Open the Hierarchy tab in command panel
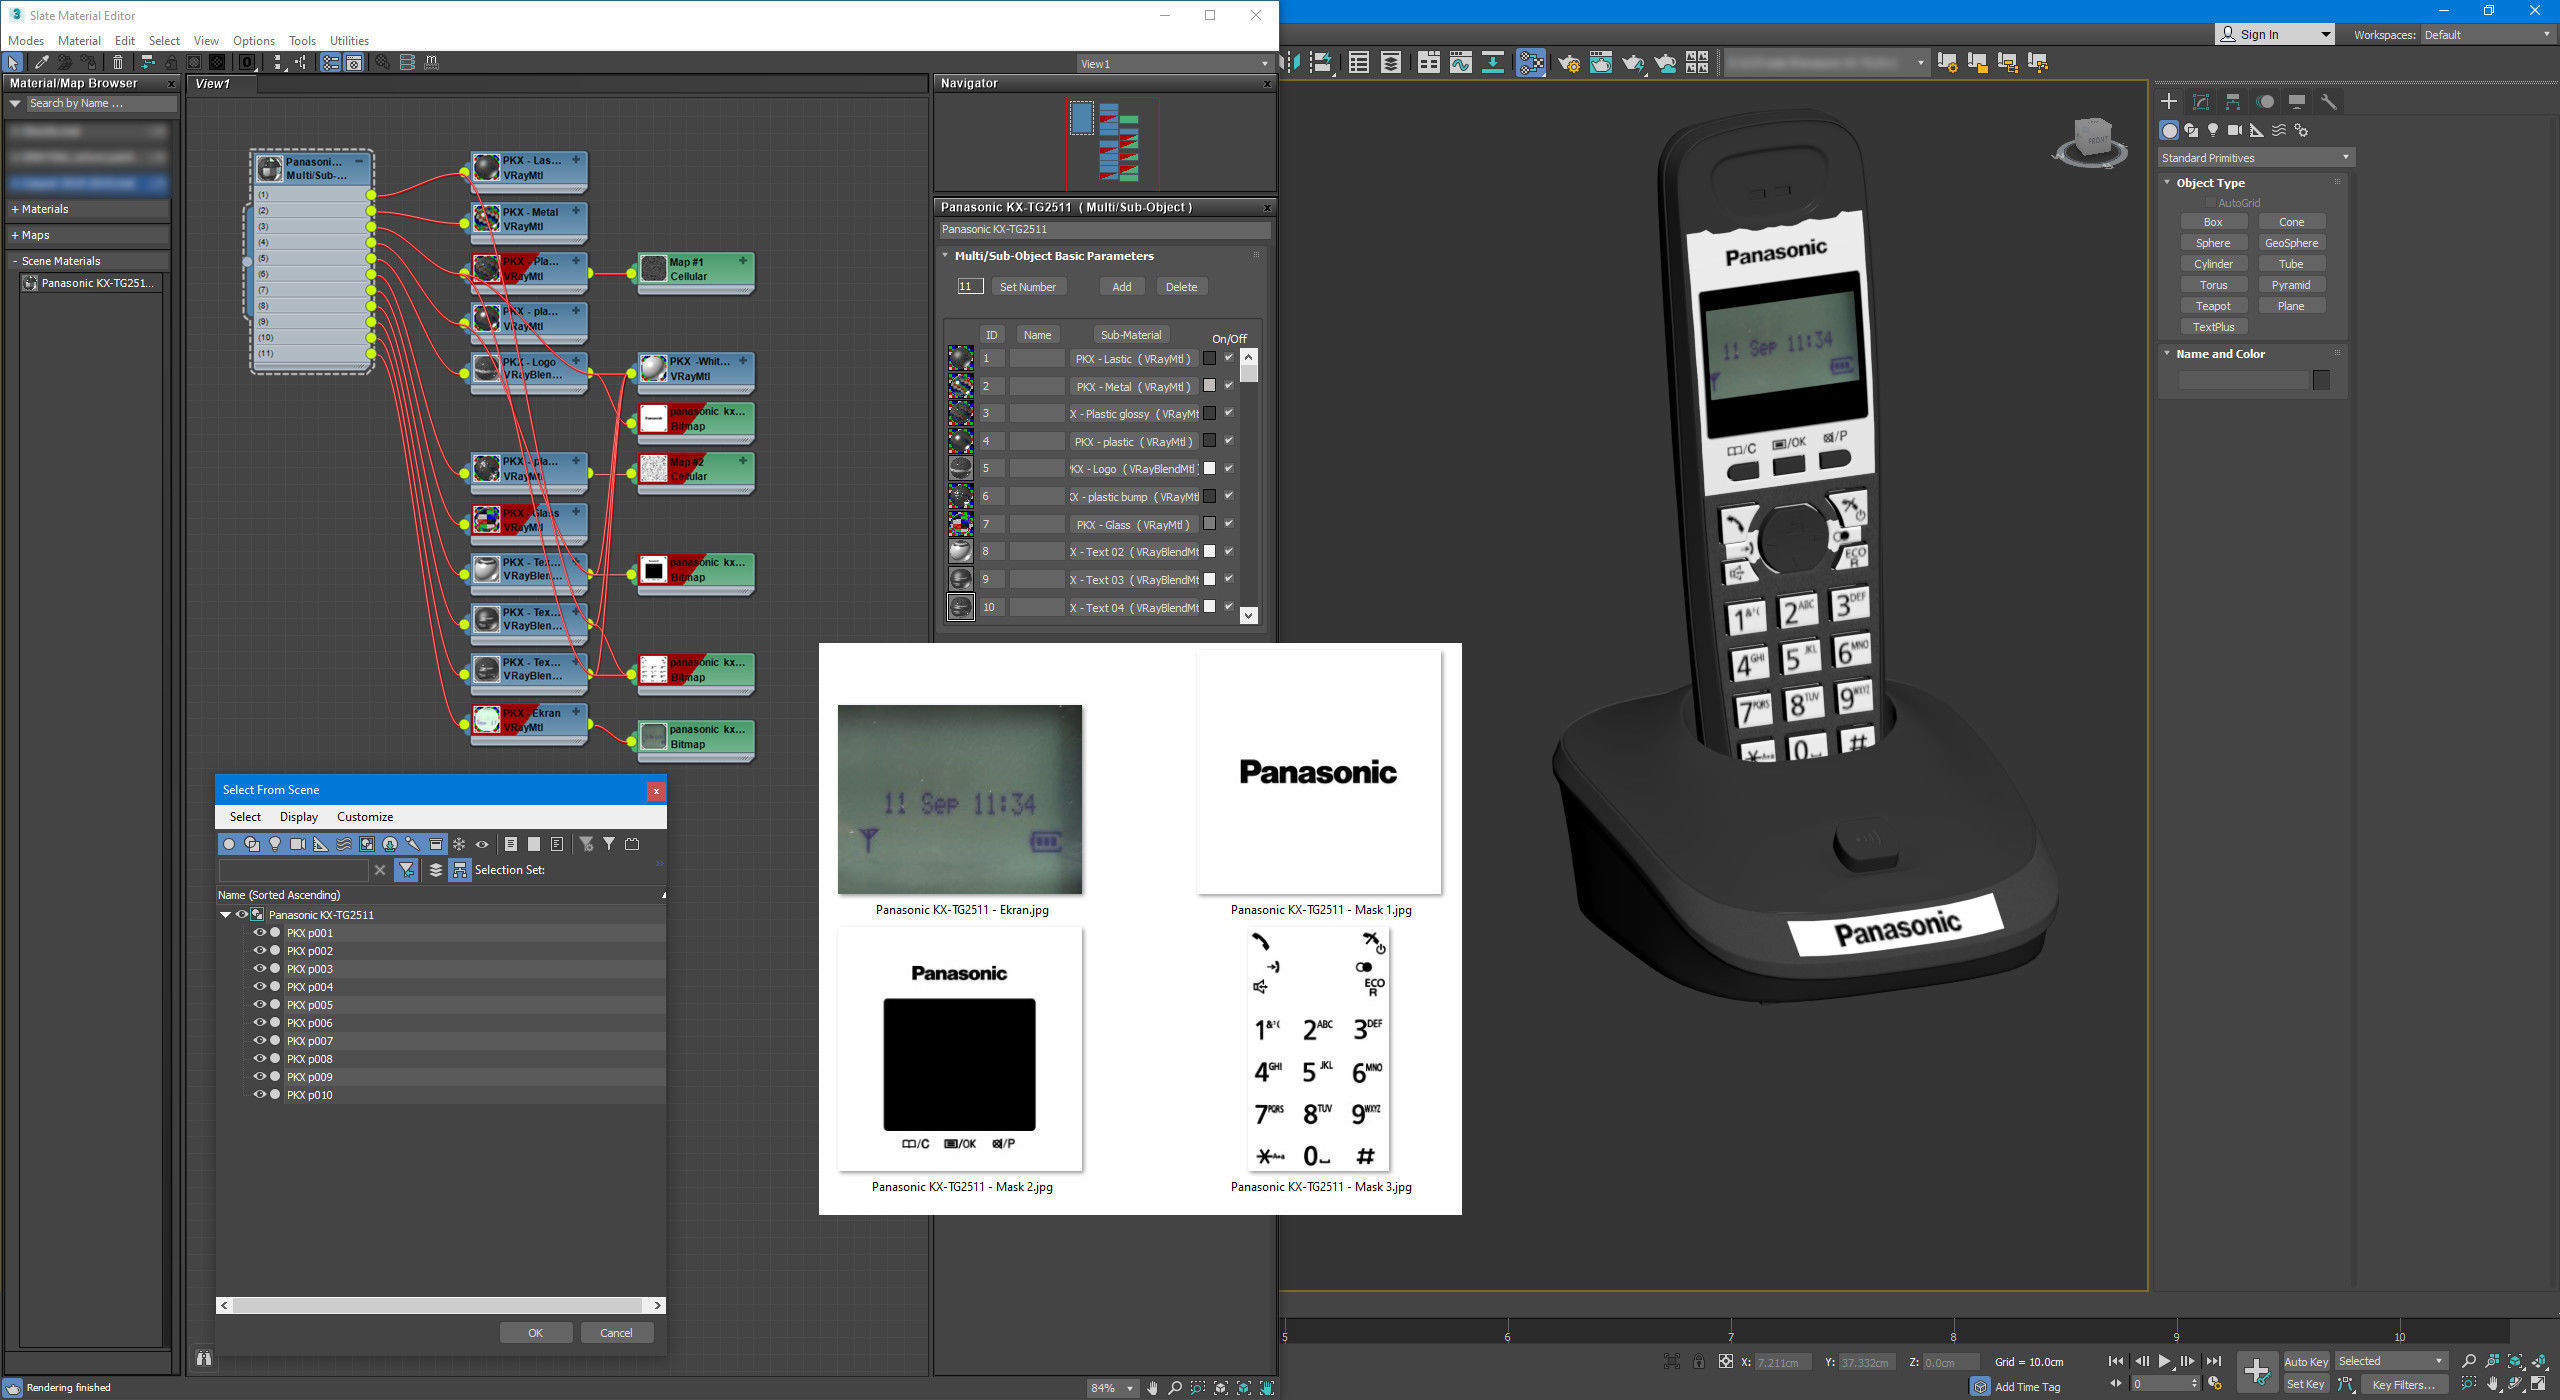Image resolution: width=2560 pixels, height=1400 pixels. click(x=2233, y=102)
